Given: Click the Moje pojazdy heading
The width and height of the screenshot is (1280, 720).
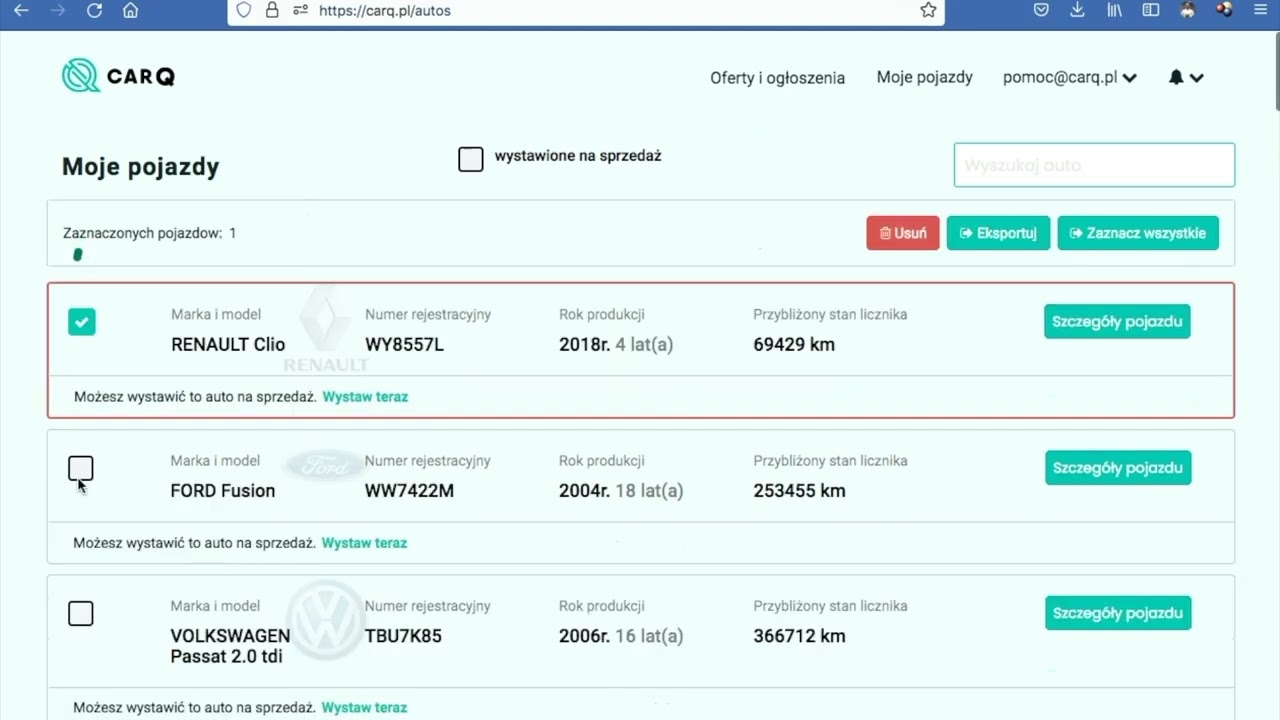Looking at the screenshot, I should pos(140,167).
